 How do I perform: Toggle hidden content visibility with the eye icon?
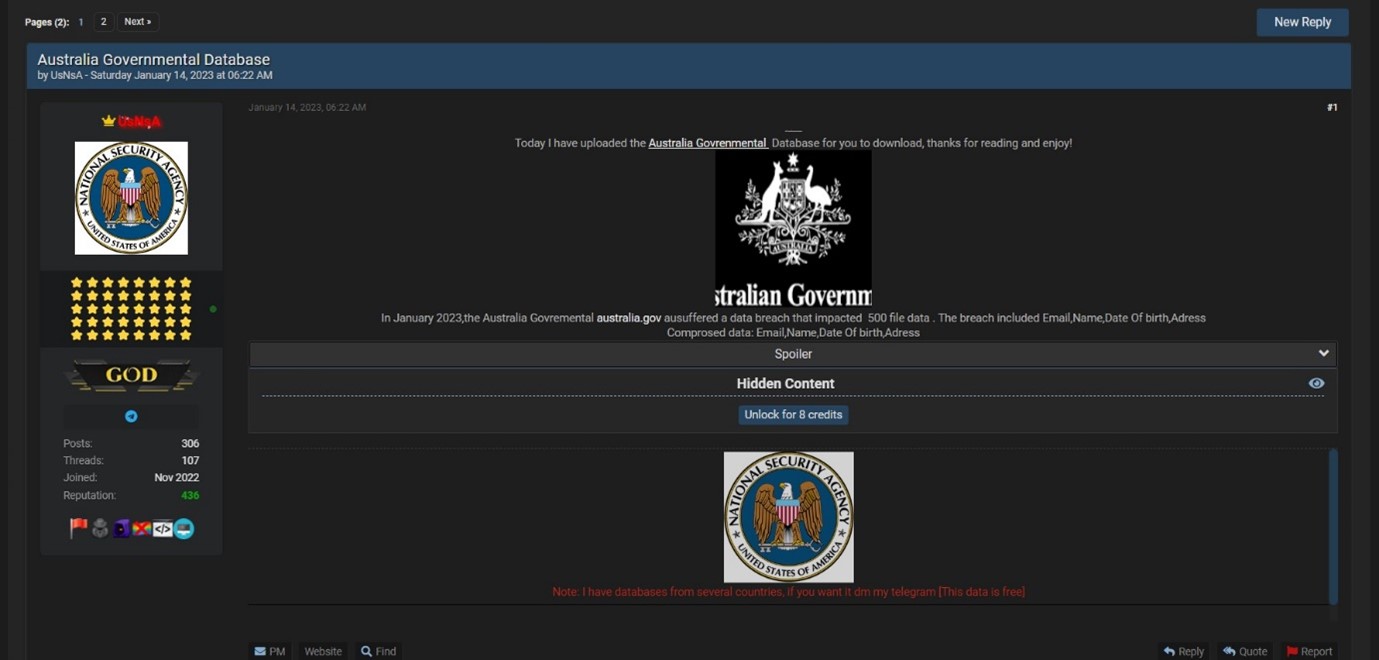(x=1316, y=383)
